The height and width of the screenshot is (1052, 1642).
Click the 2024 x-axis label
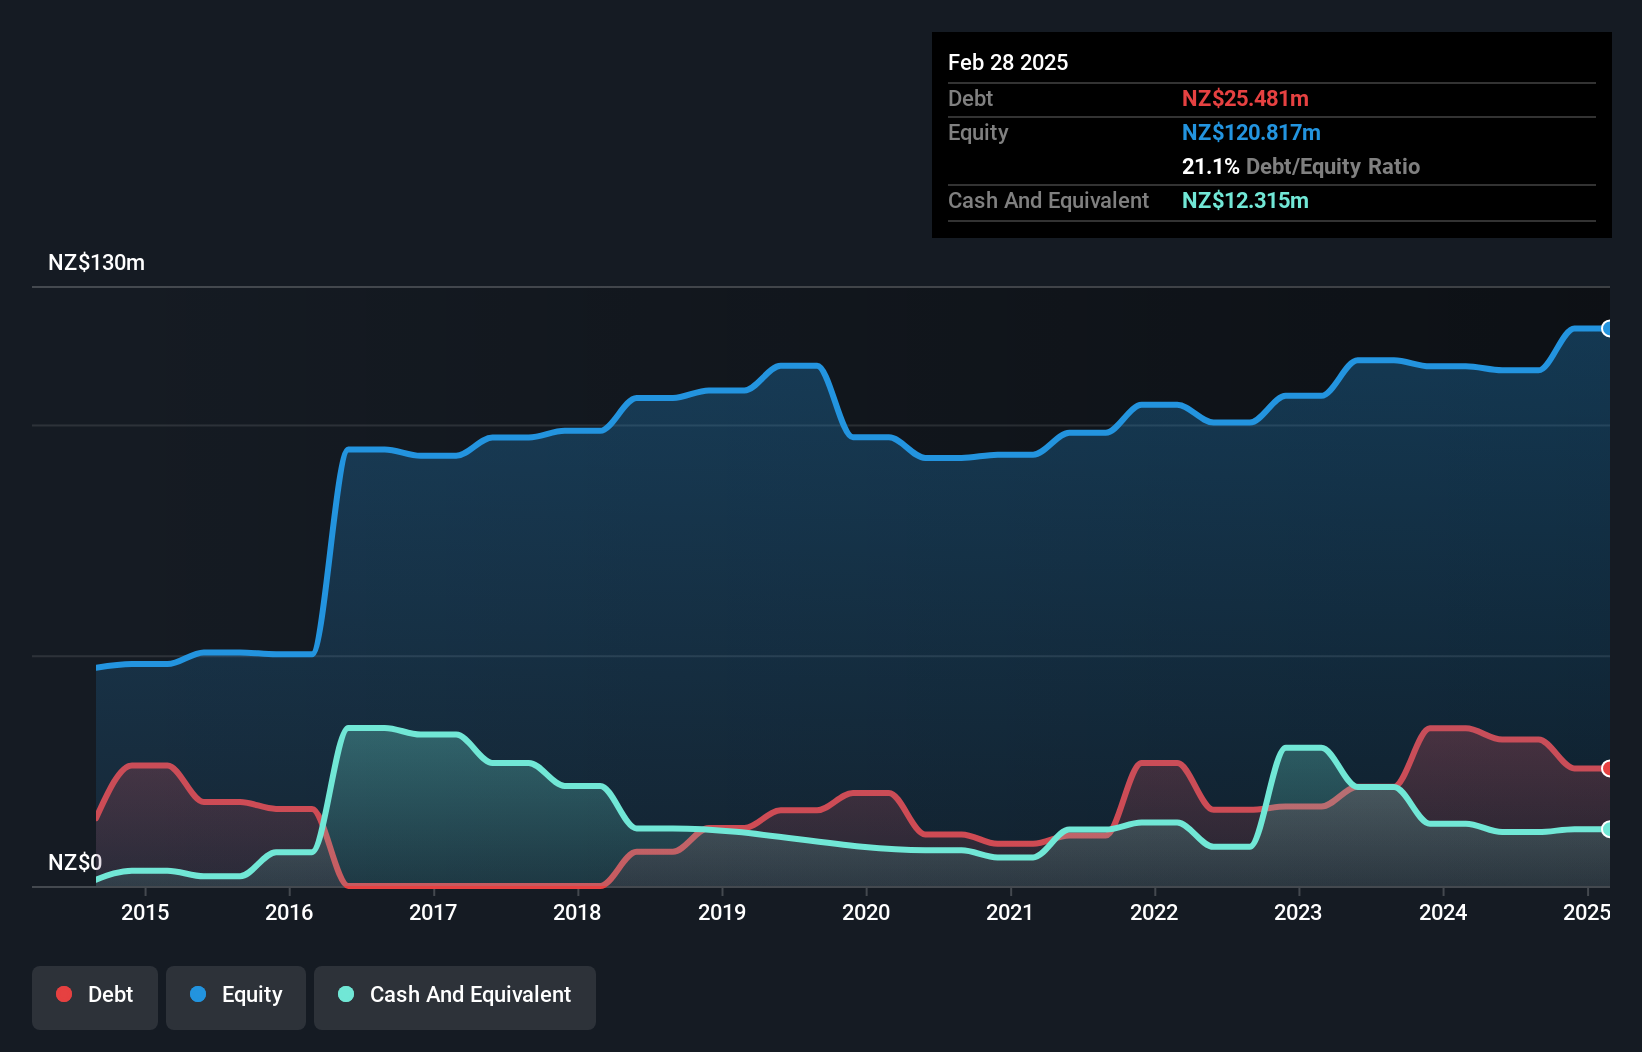[x=1443, y=912]
